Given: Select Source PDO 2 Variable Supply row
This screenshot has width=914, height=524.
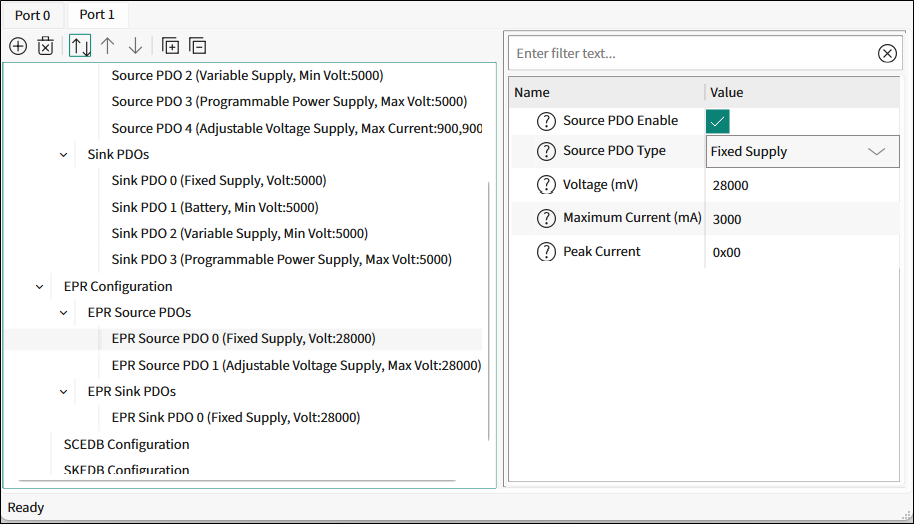Looking at the screenshot, I should [x=247, y=76].
